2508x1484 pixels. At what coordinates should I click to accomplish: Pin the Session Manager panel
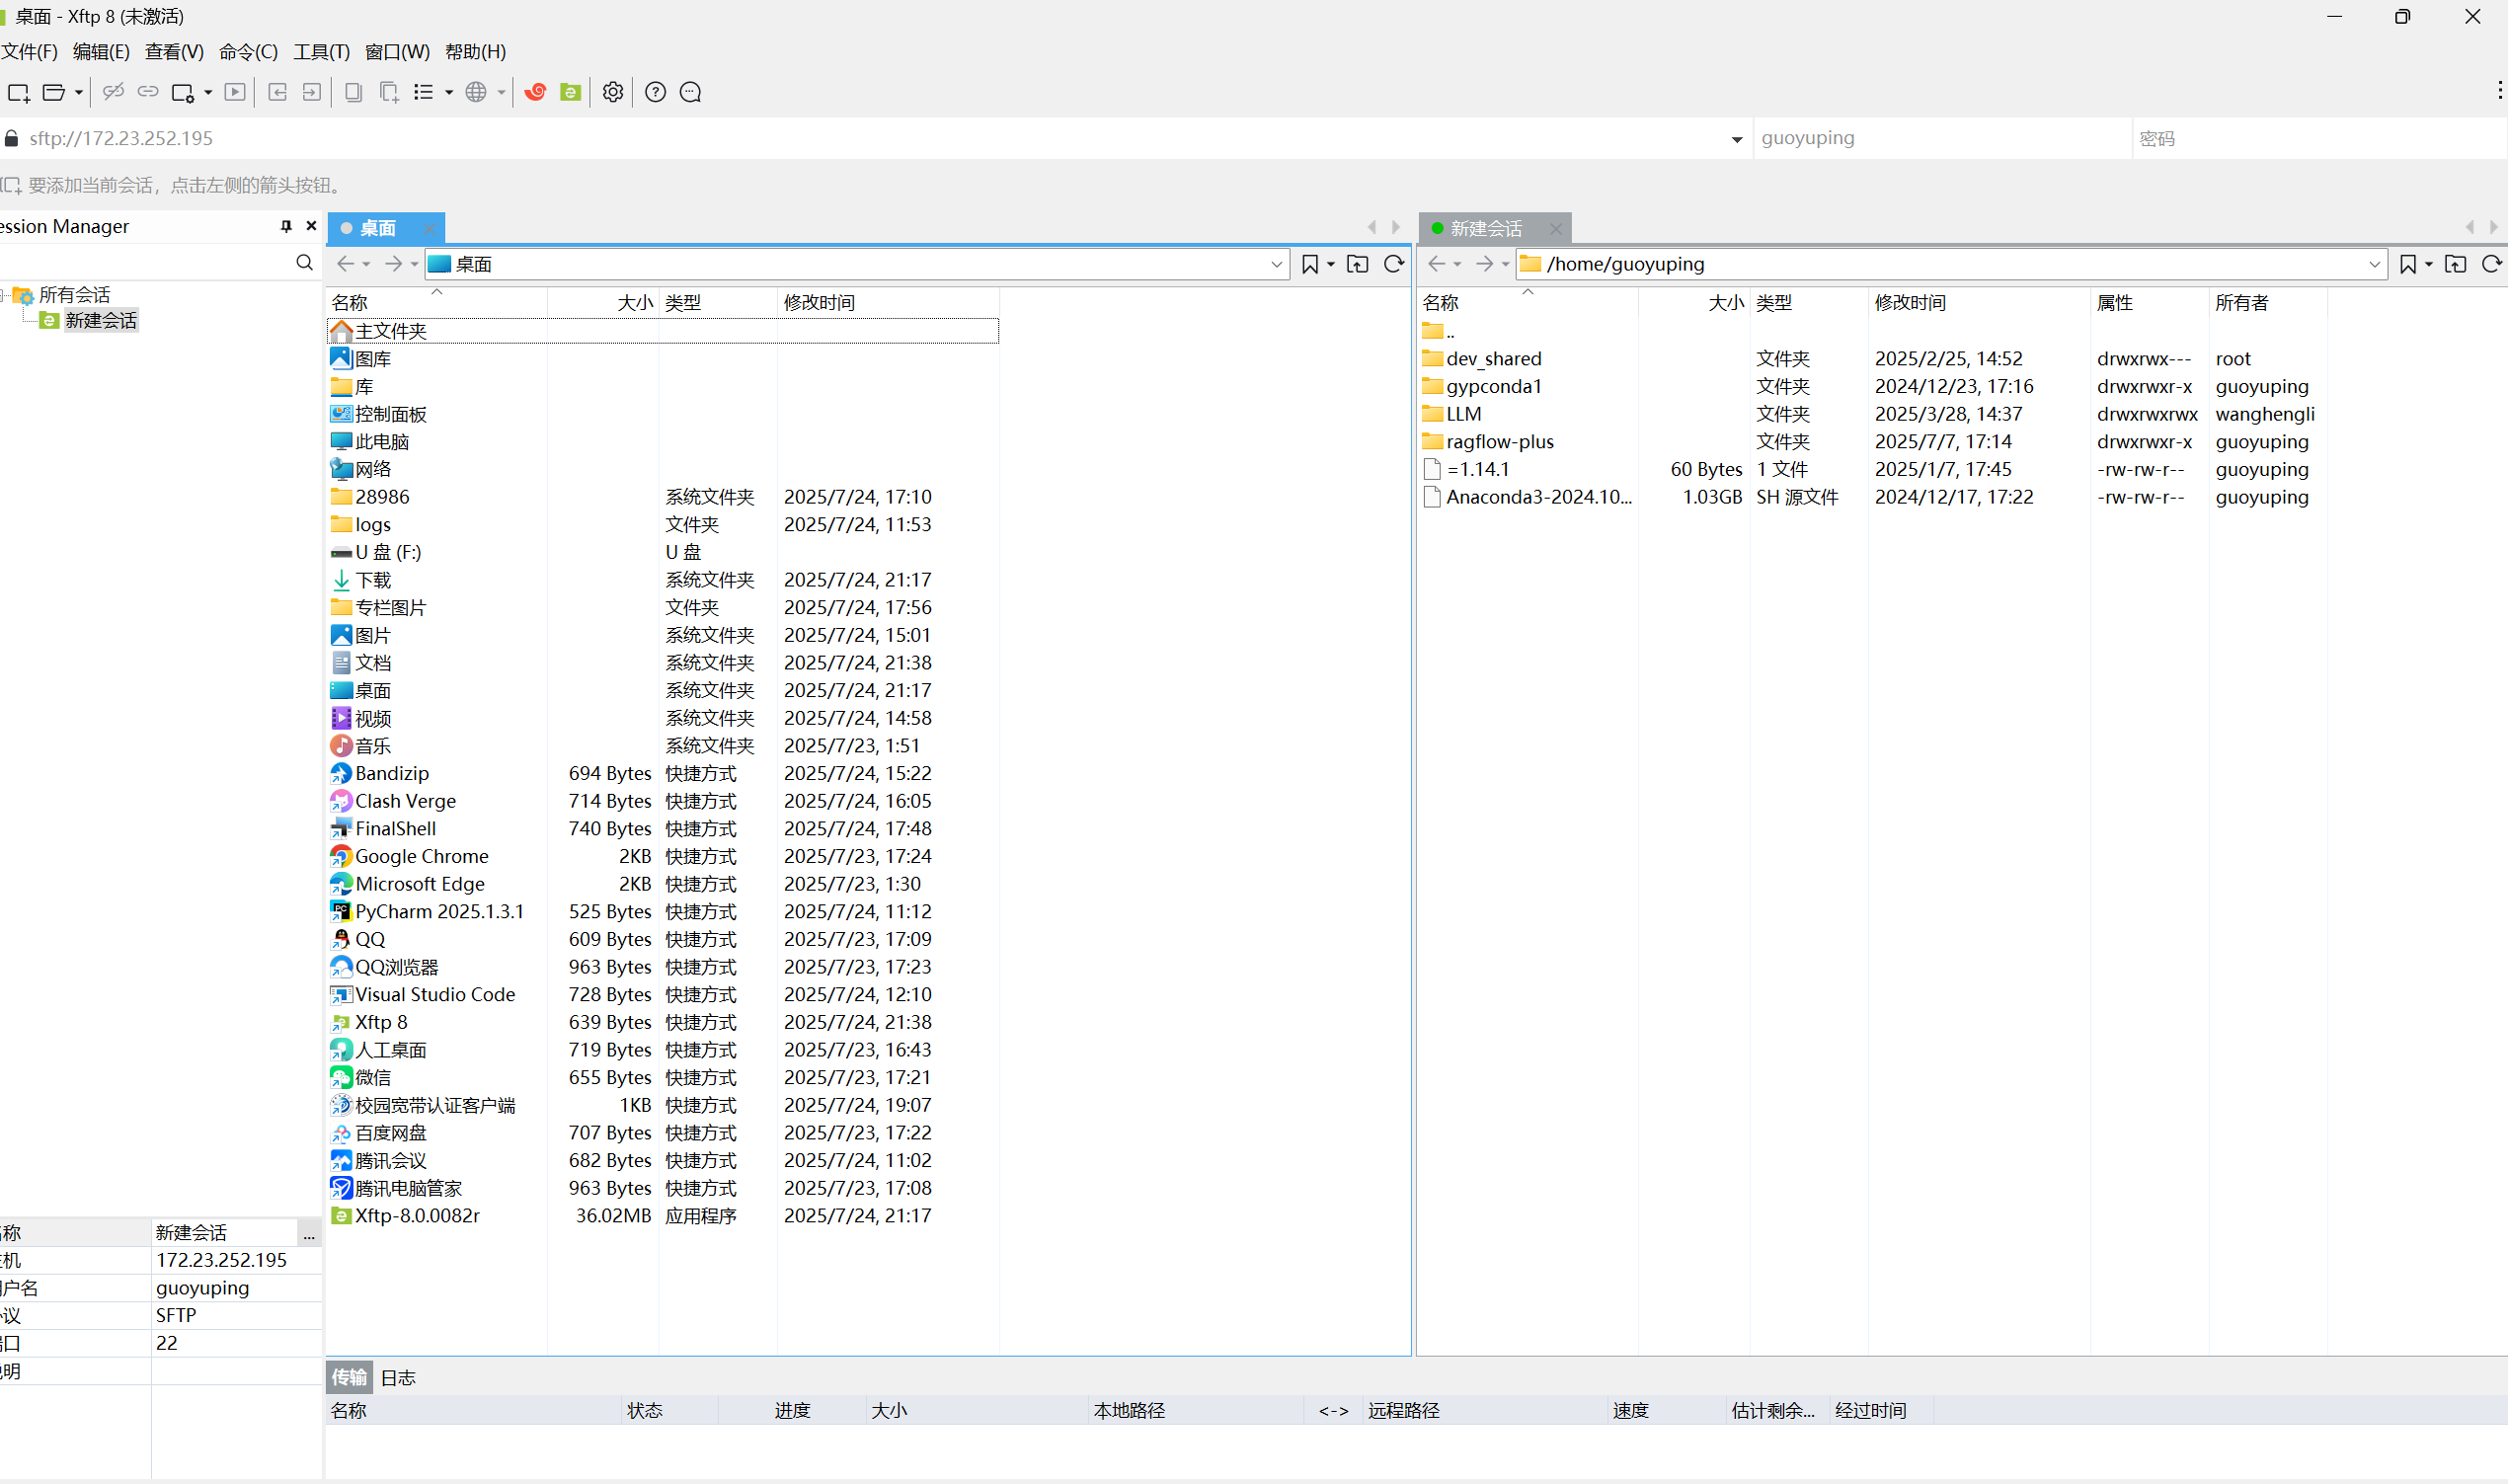pyautogui.click(x=286, y=226)
